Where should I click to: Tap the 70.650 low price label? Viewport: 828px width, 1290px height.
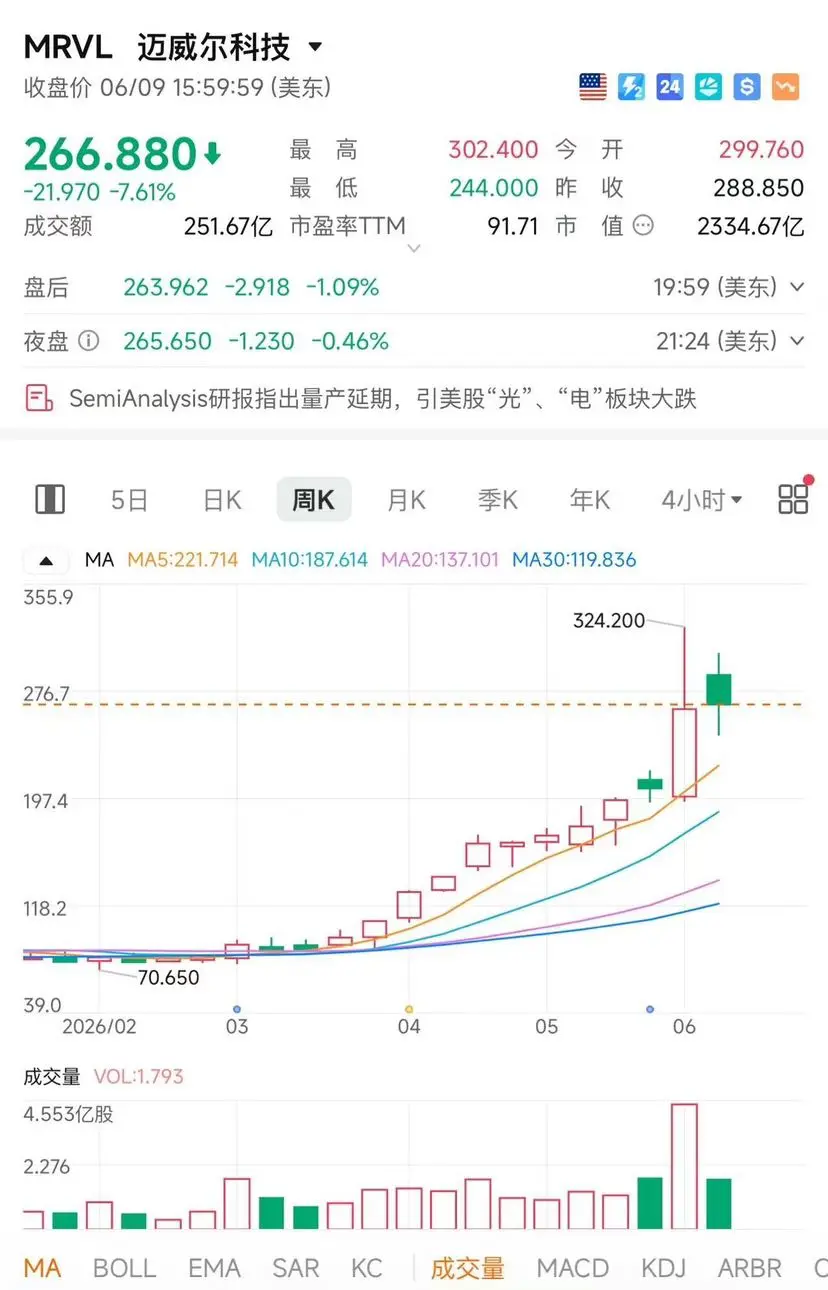click(169, 977)
